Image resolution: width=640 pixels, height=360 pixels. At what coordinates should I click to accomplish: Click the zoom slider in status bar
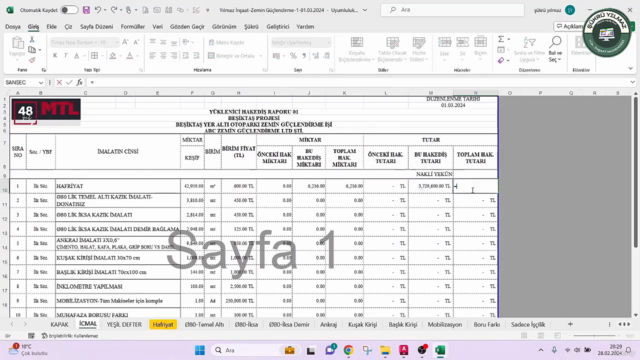click(x=595, y=336)
